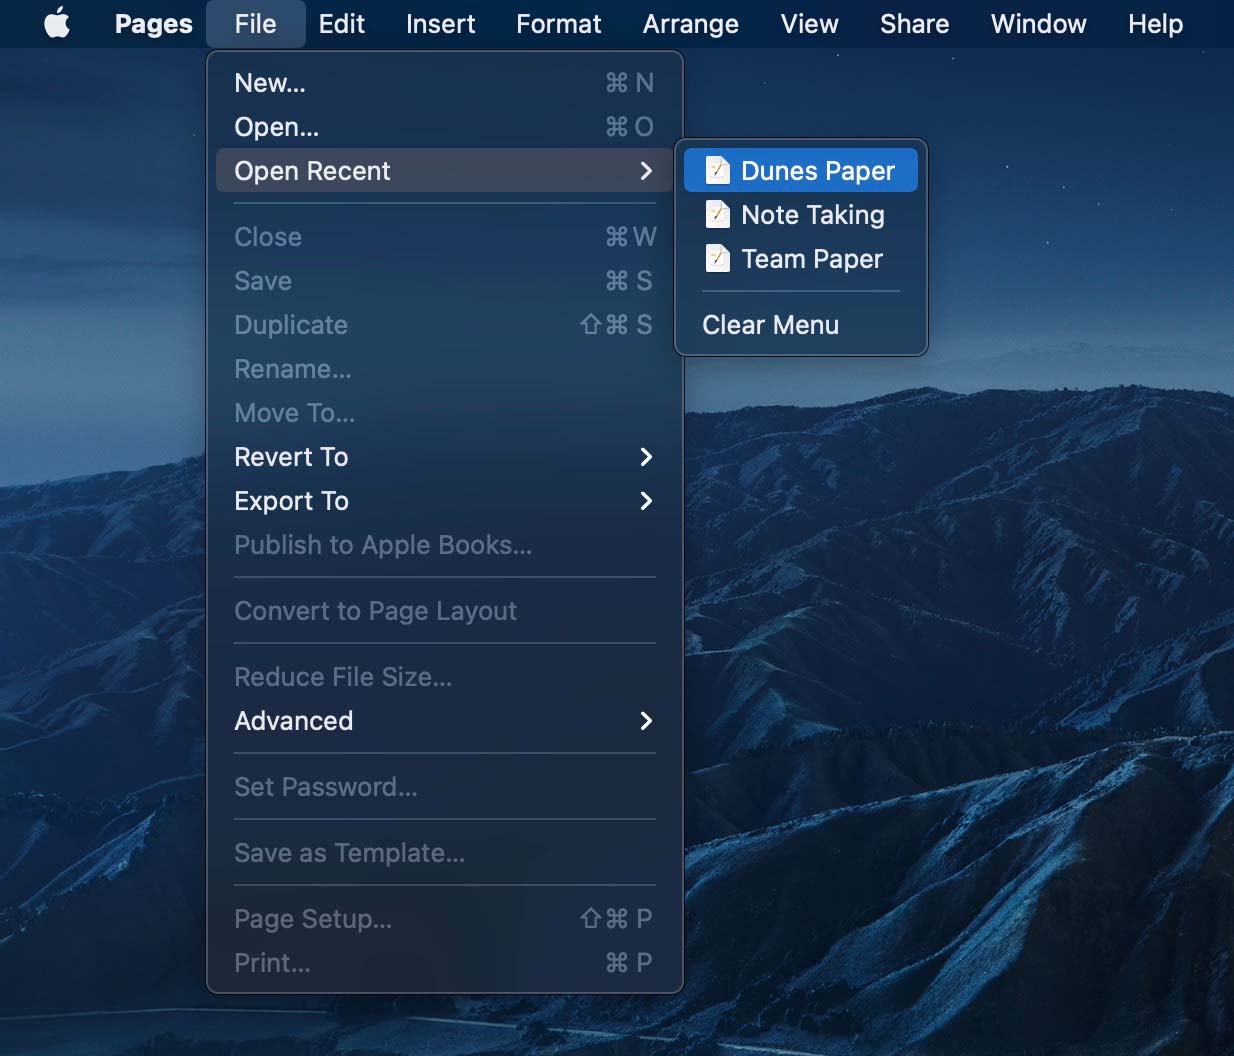Open the Apple logo menu
Image resolution: width=1234 pixels, height=1056 pixels.
pyautogui.click(x=58, y=23)
